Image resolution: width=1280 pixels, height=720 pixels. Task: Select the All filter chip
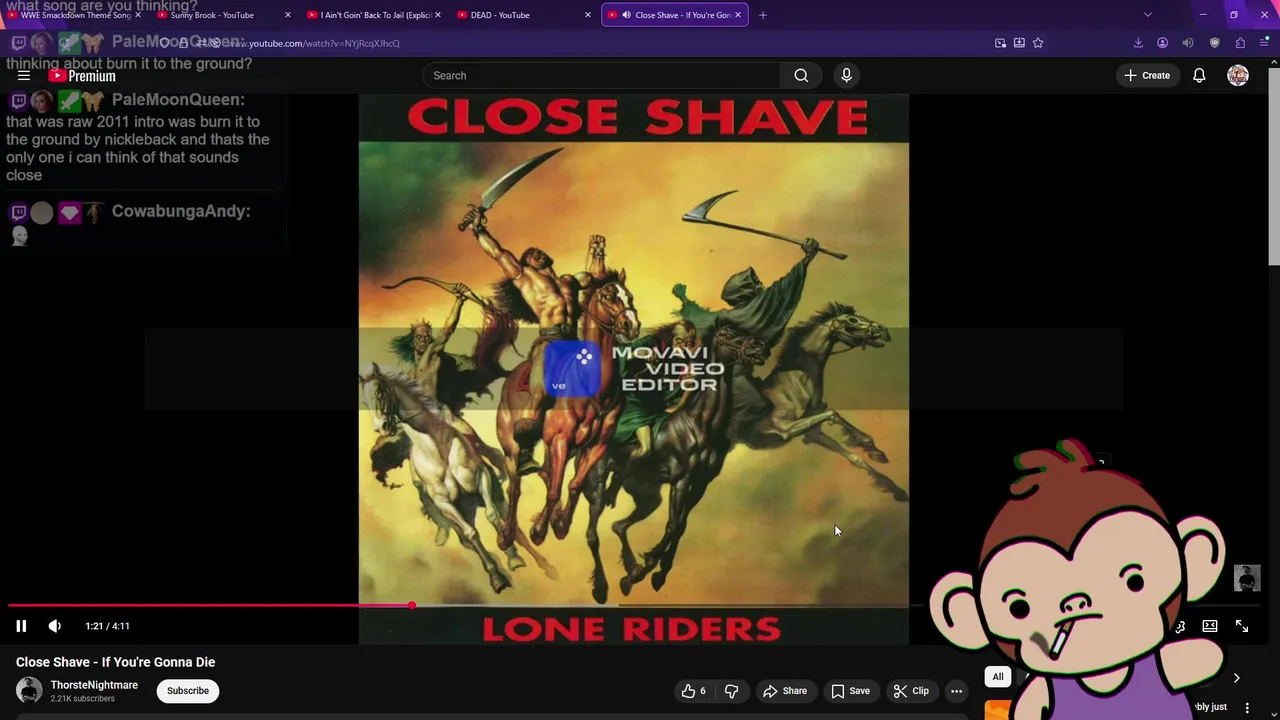(998, 677)
